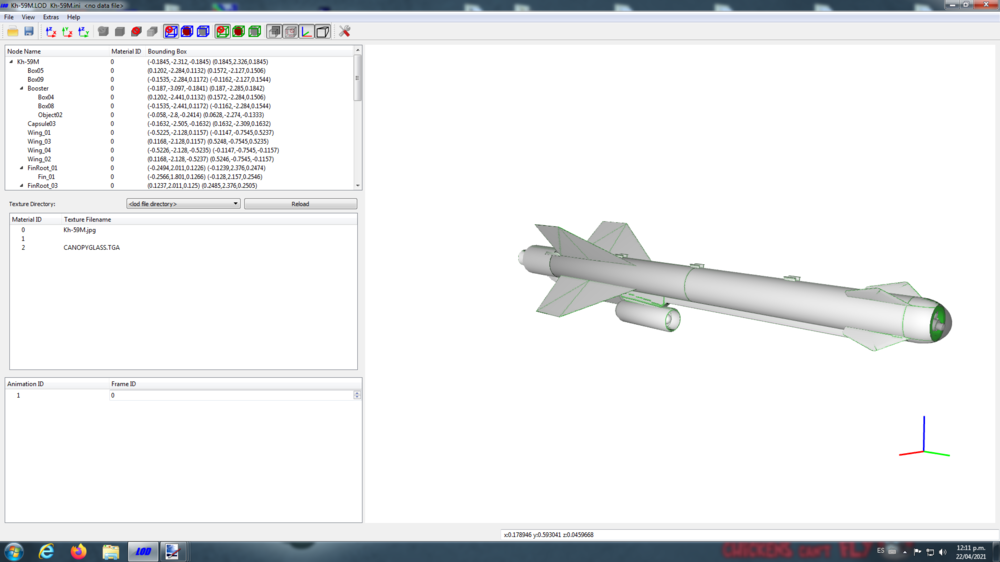Open the File menu
1000x562 pixels.
coord(9,17)
